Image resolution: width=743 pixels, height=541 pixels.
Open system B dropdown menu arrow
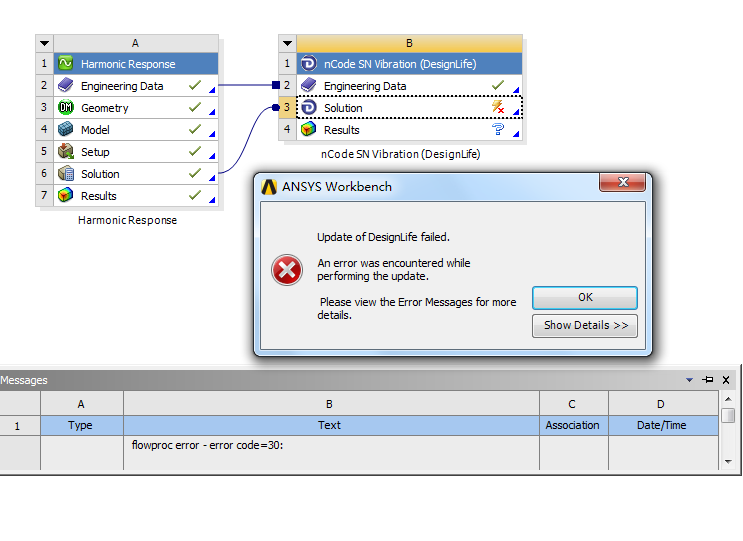(x=287, y=43)
